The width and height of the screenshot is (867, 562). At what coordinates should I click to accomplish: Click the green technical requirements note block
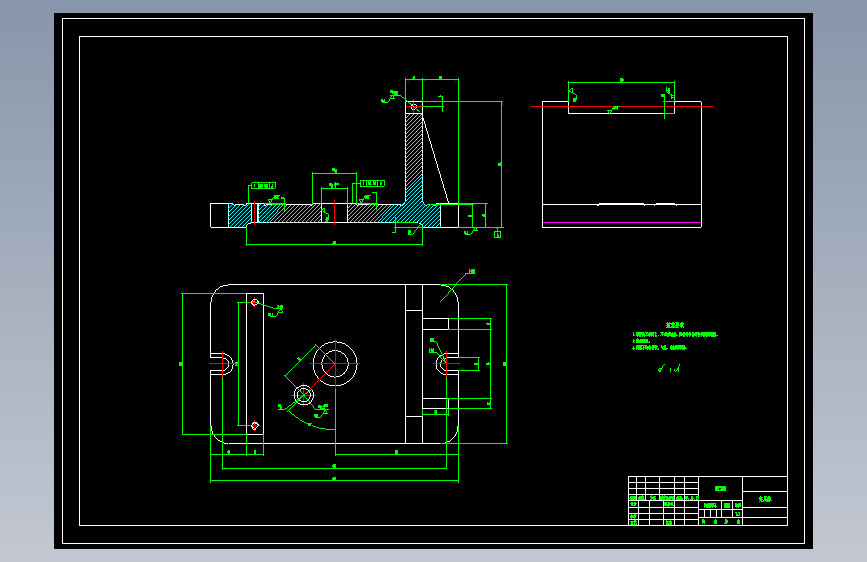tap(675, 337)
